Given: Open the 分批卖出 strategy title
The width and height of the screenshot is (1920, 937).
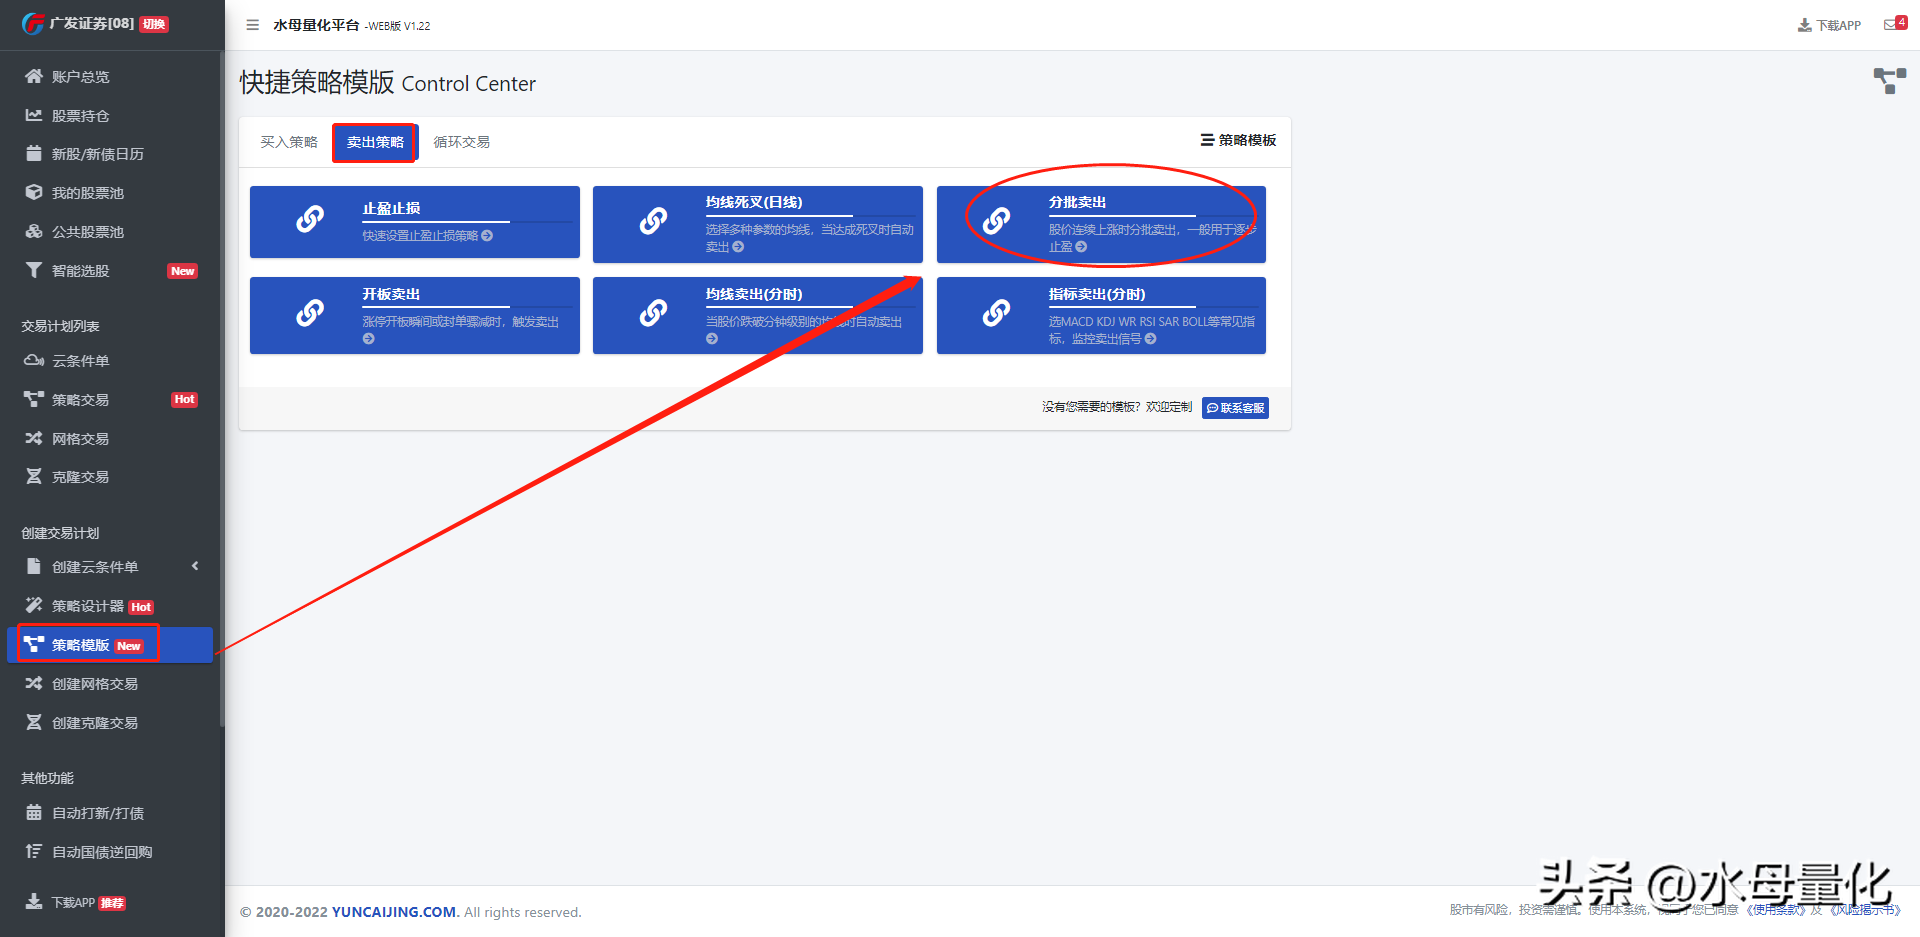Looking at the screenshot, I should click(1077, 202).
